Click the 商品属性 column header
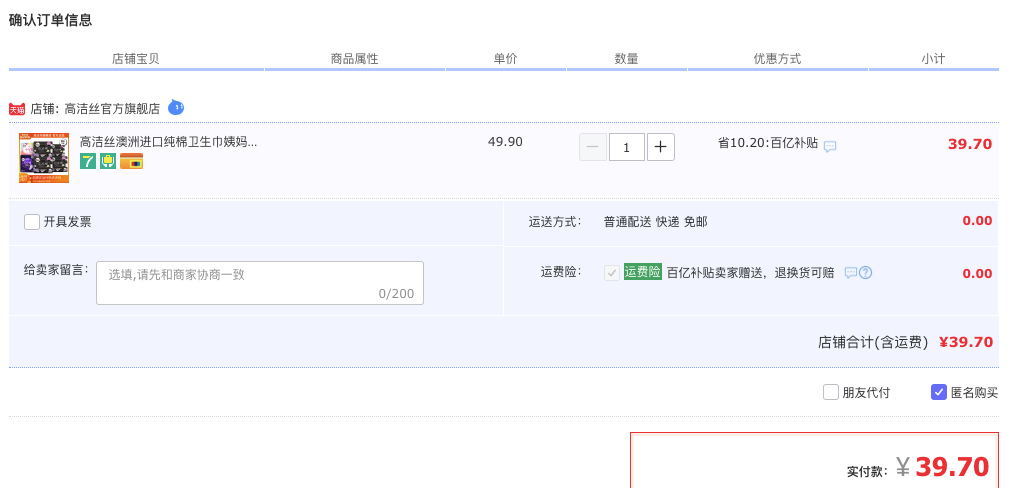Image resolution: width=1009 pixels, height=488 pixels. coord(355,59)
